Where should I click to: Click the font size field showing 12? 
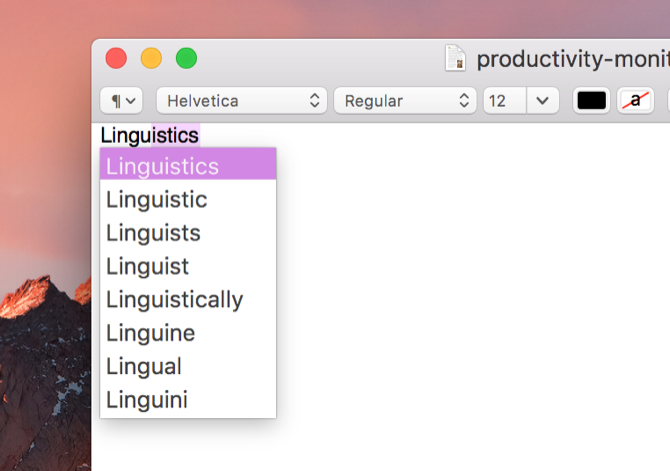click(x=503, y=101)
